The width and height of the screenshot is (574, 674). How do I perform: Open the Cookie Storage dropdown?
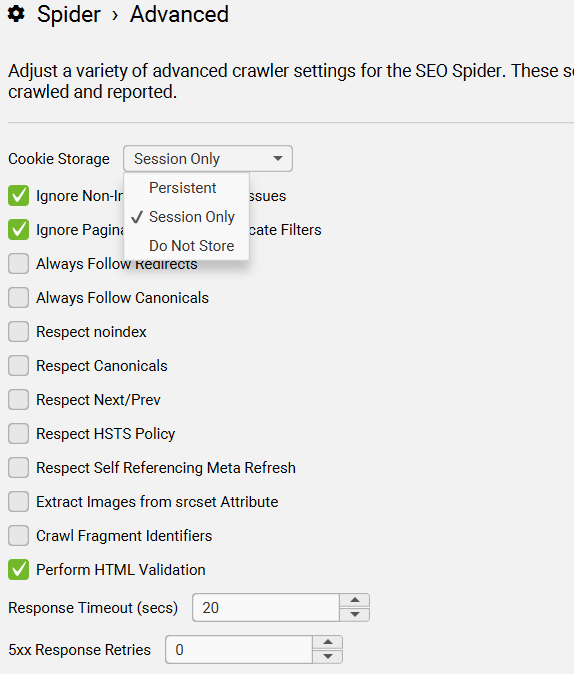pyautogui.click(x=208, y=159)
